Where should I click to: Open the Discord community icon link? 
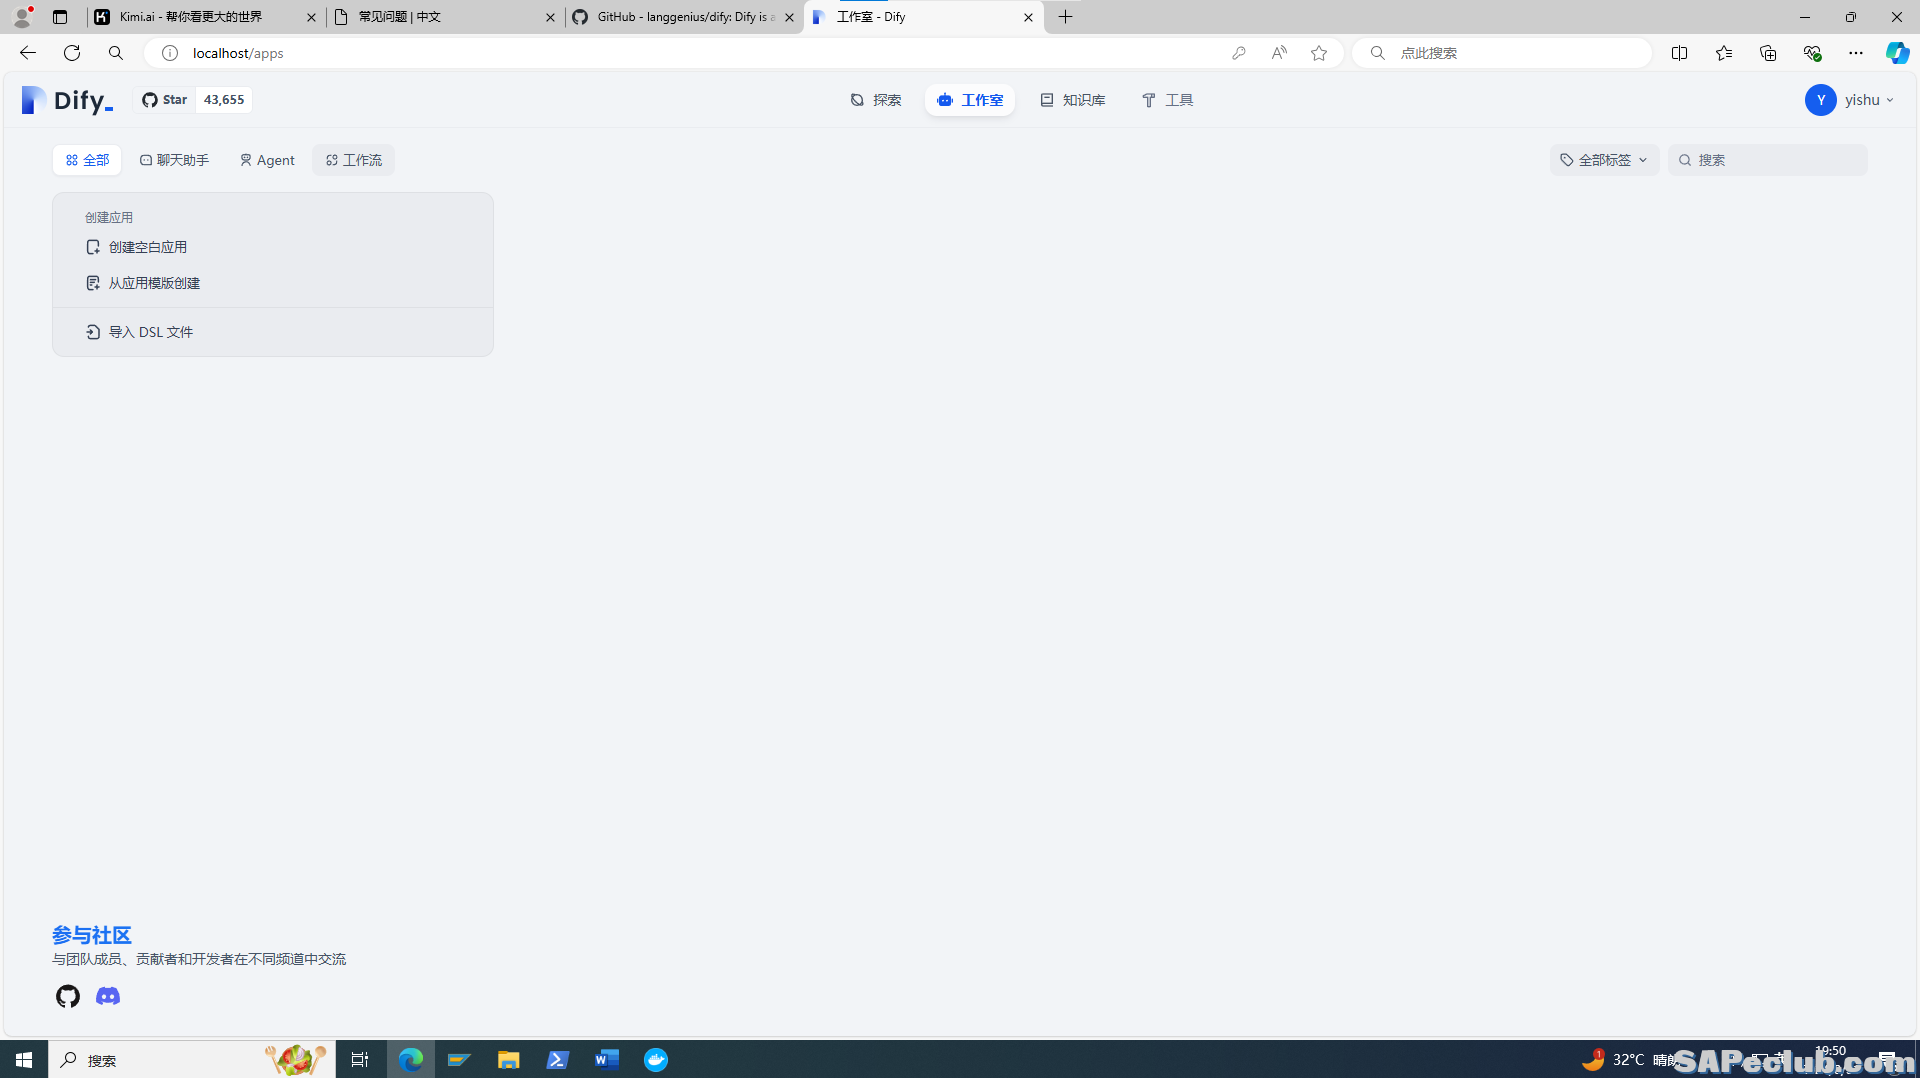coord(108,996)
